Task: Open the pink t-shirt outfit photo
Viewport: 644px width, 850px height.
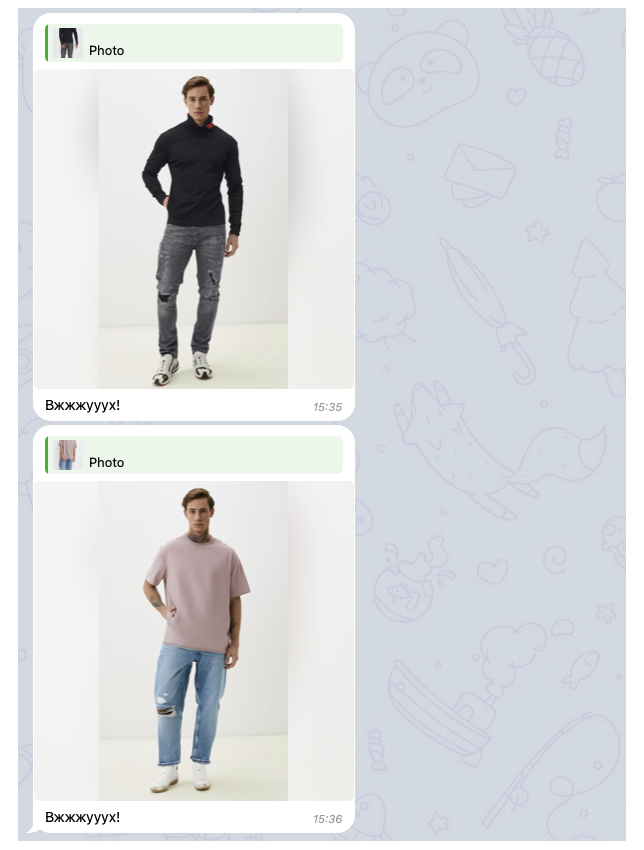Action: (x=194, y=641)
